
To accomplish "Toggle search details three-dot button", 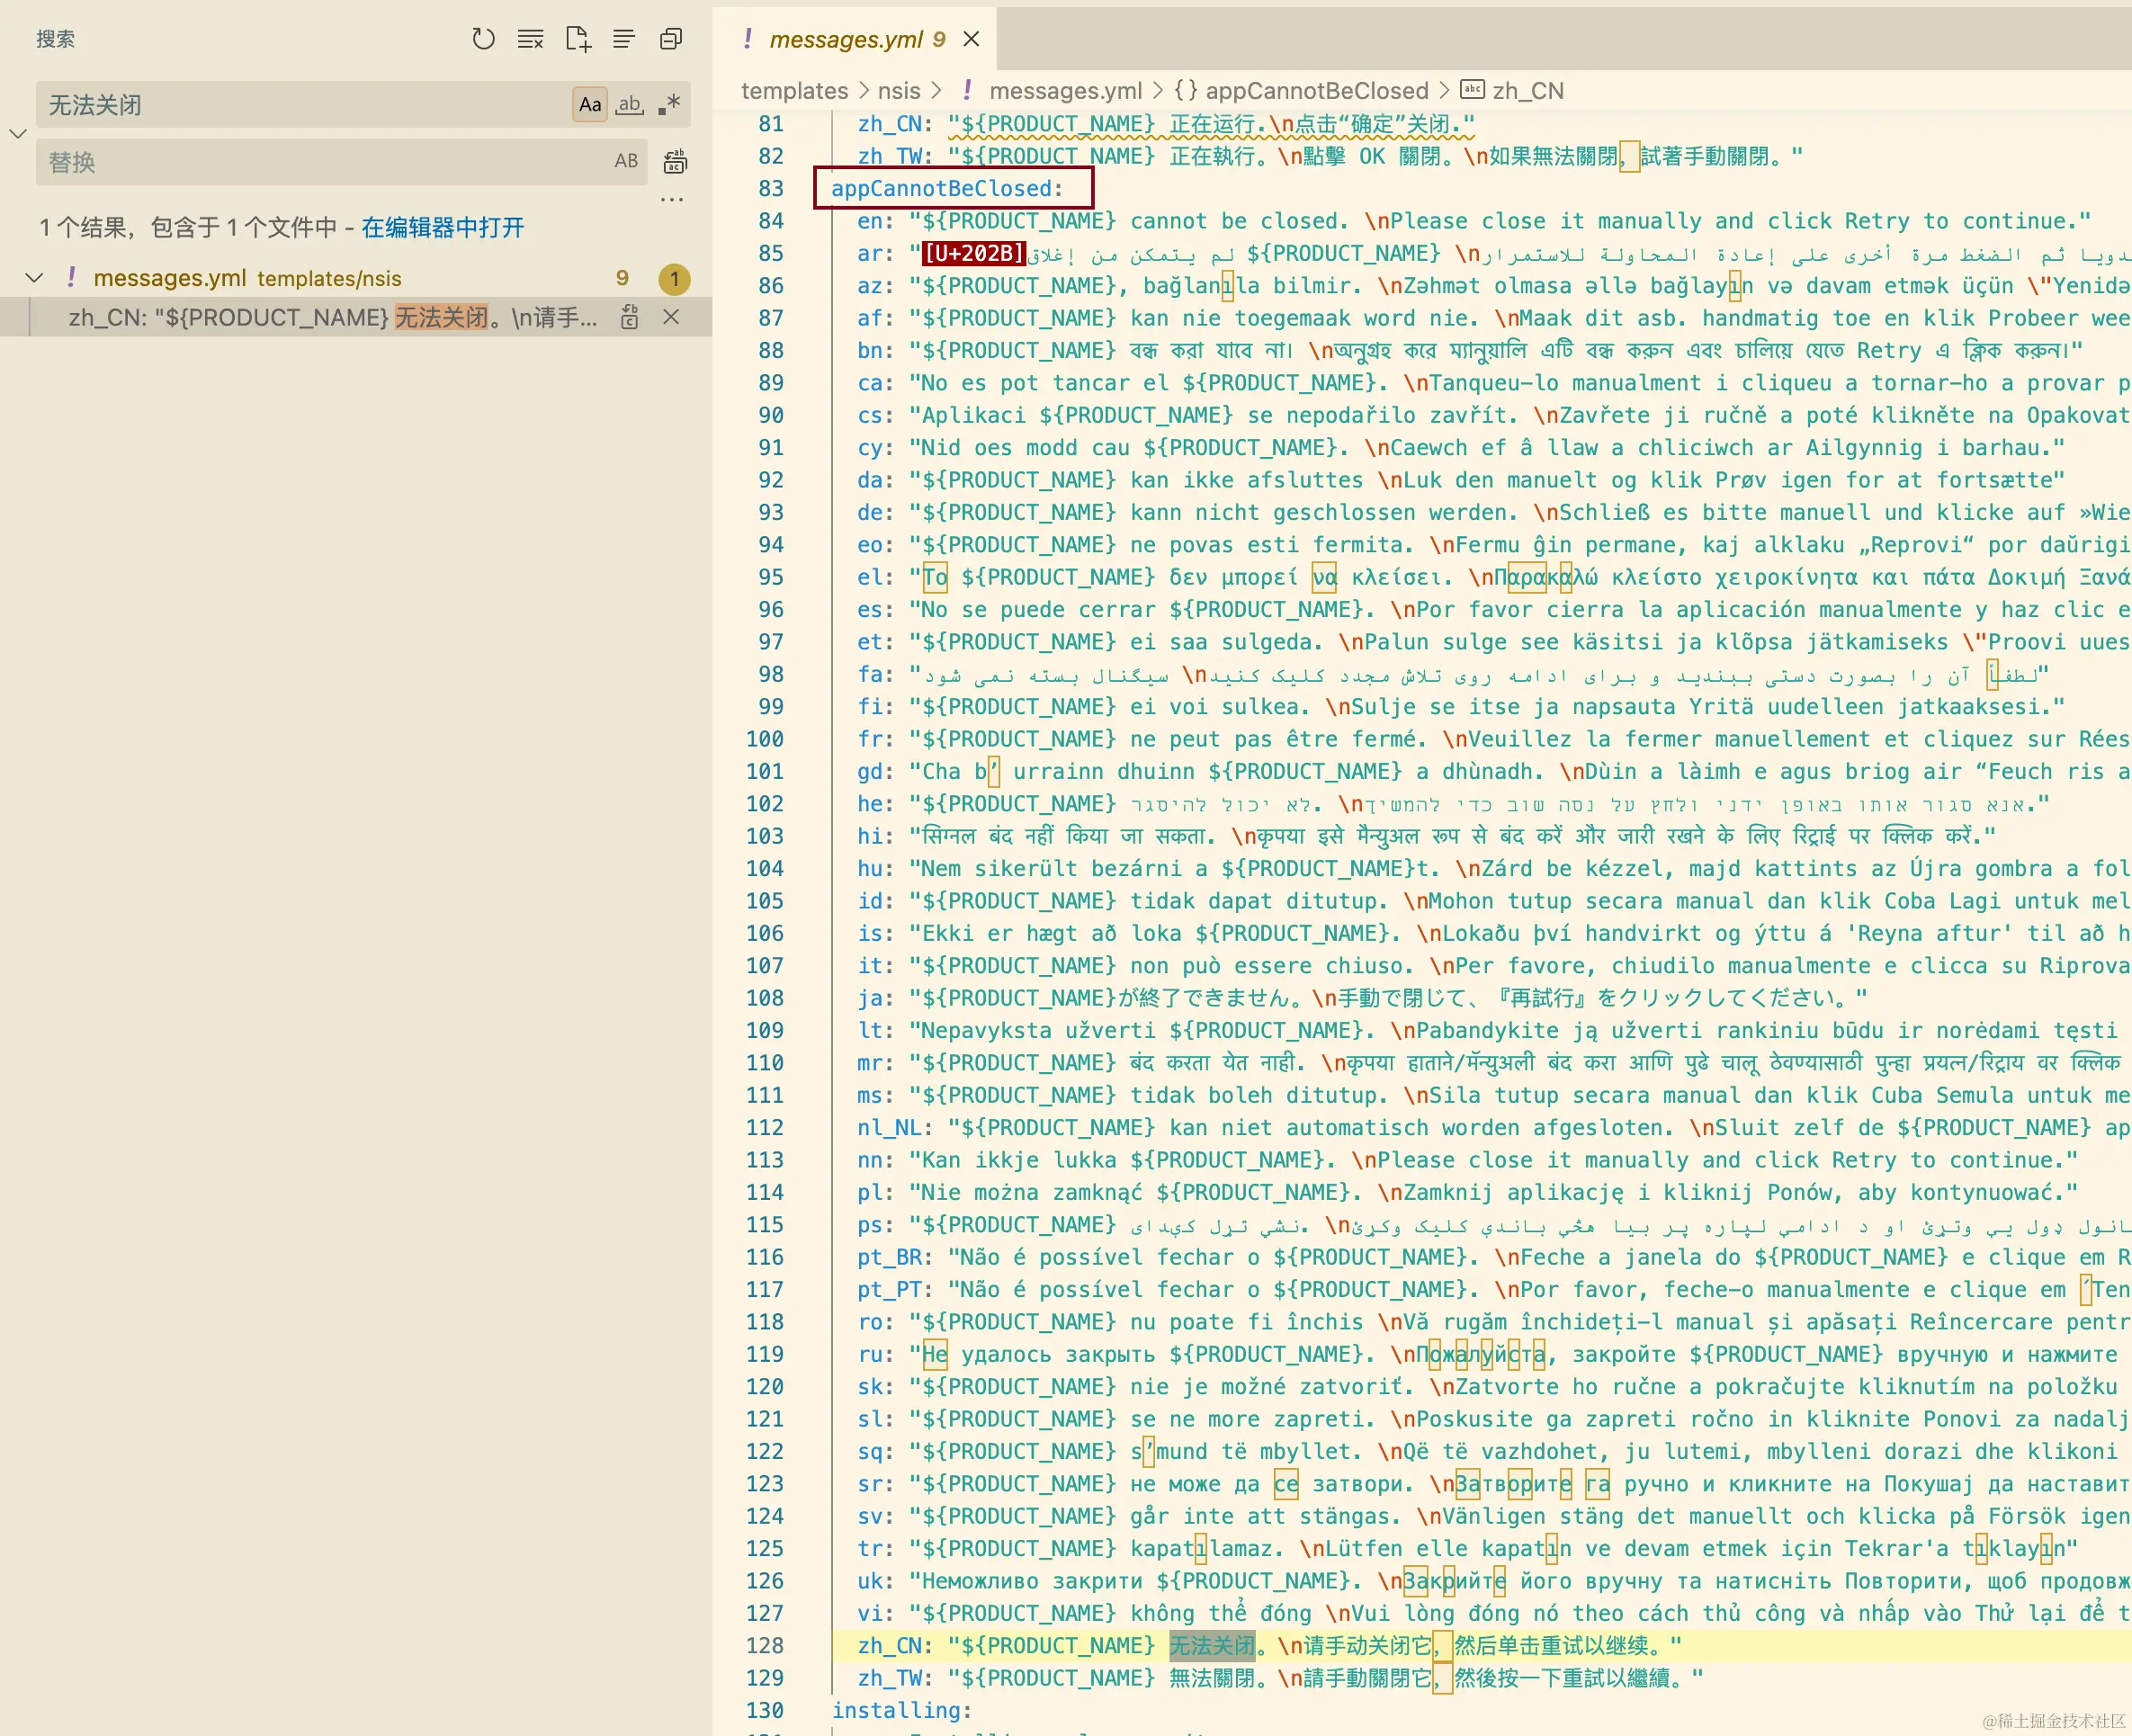I will click(x=672, y=200).
